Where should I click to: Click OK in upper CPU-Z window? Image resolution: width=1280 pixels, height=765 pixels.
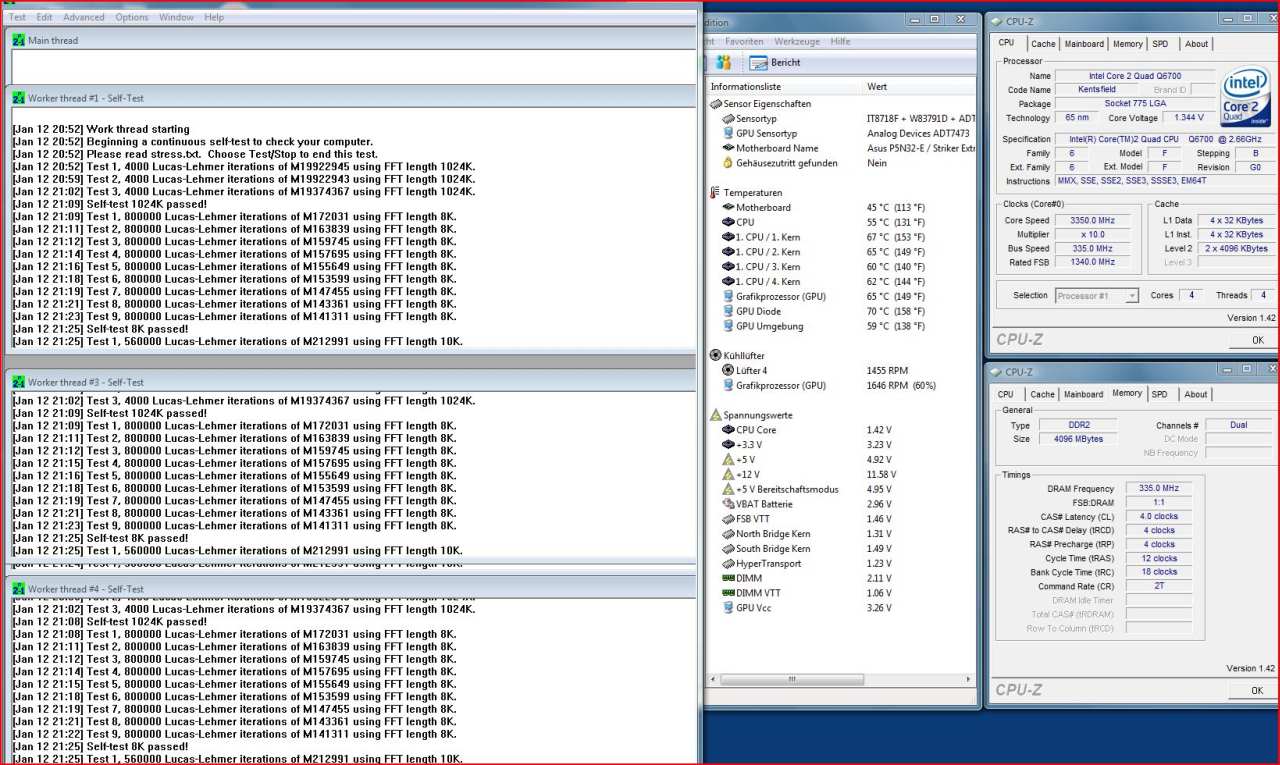[x=1257, y=340]
